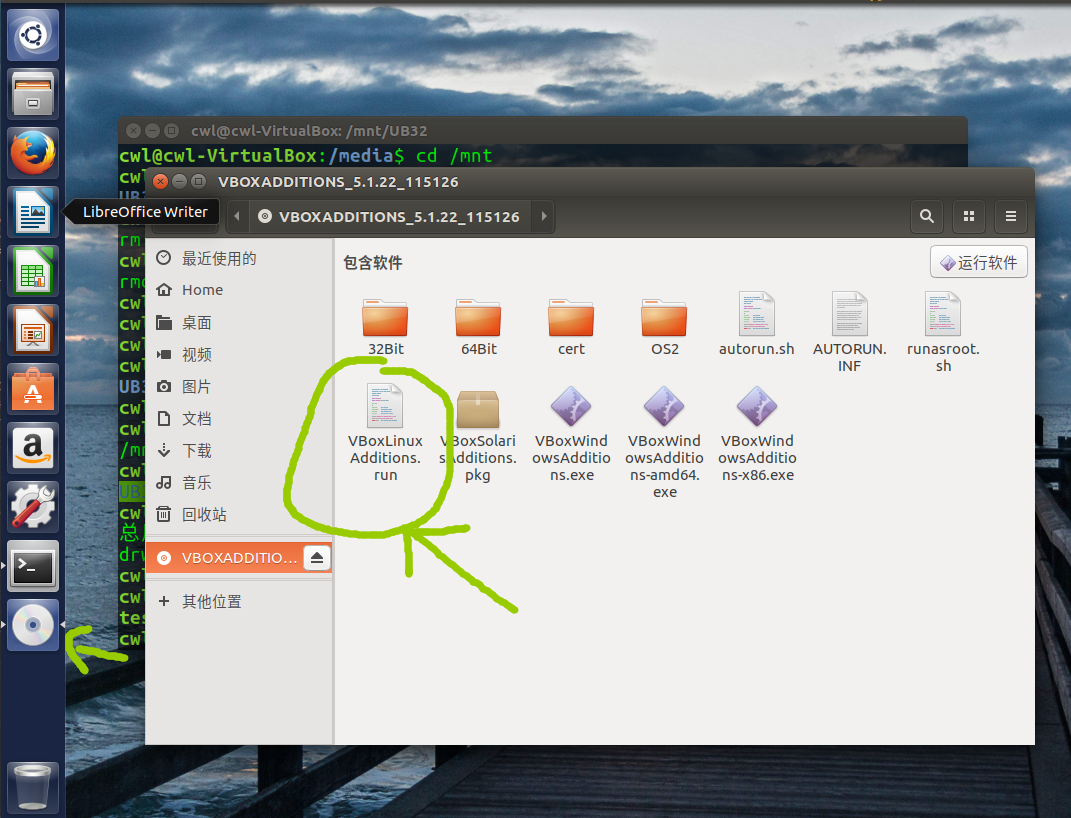Open Files manager from launcher

point(33,94)
